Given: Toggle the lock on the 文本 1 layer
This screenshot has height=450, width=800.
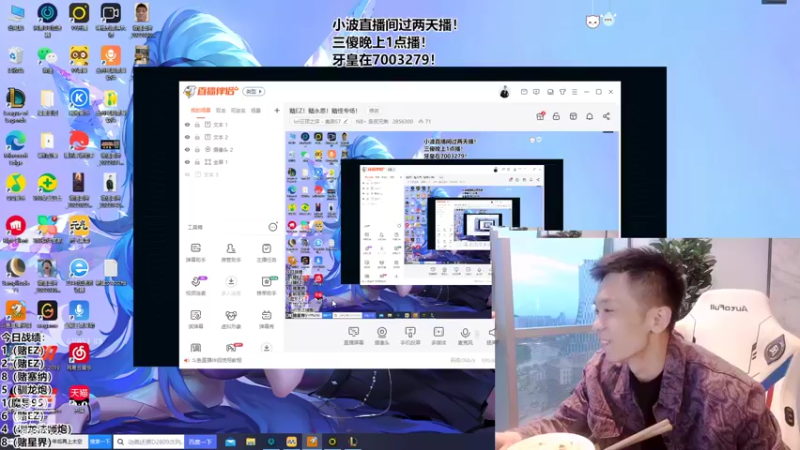Looking at the screenshot, I should pos(197,124).
